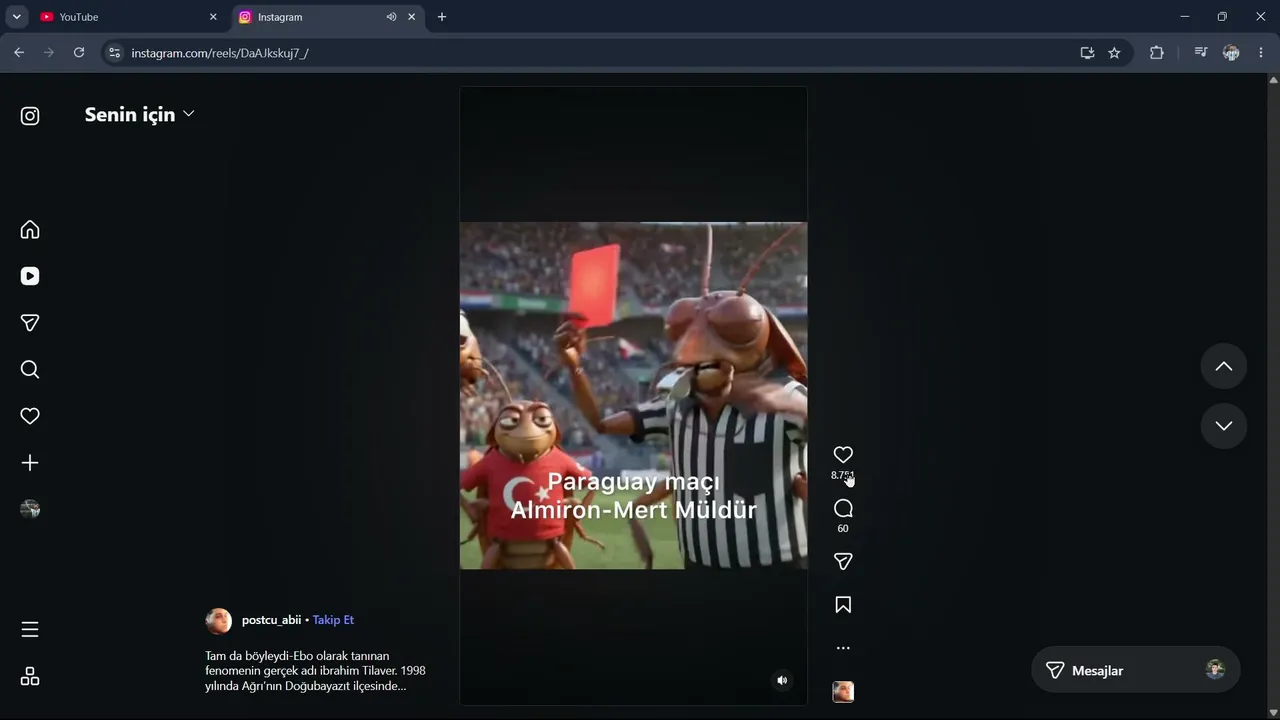Open direct messages paper-plane sidebar icon
This screenshot has height=720, width=1280.
pyautogui.click(x=30, y=323)
